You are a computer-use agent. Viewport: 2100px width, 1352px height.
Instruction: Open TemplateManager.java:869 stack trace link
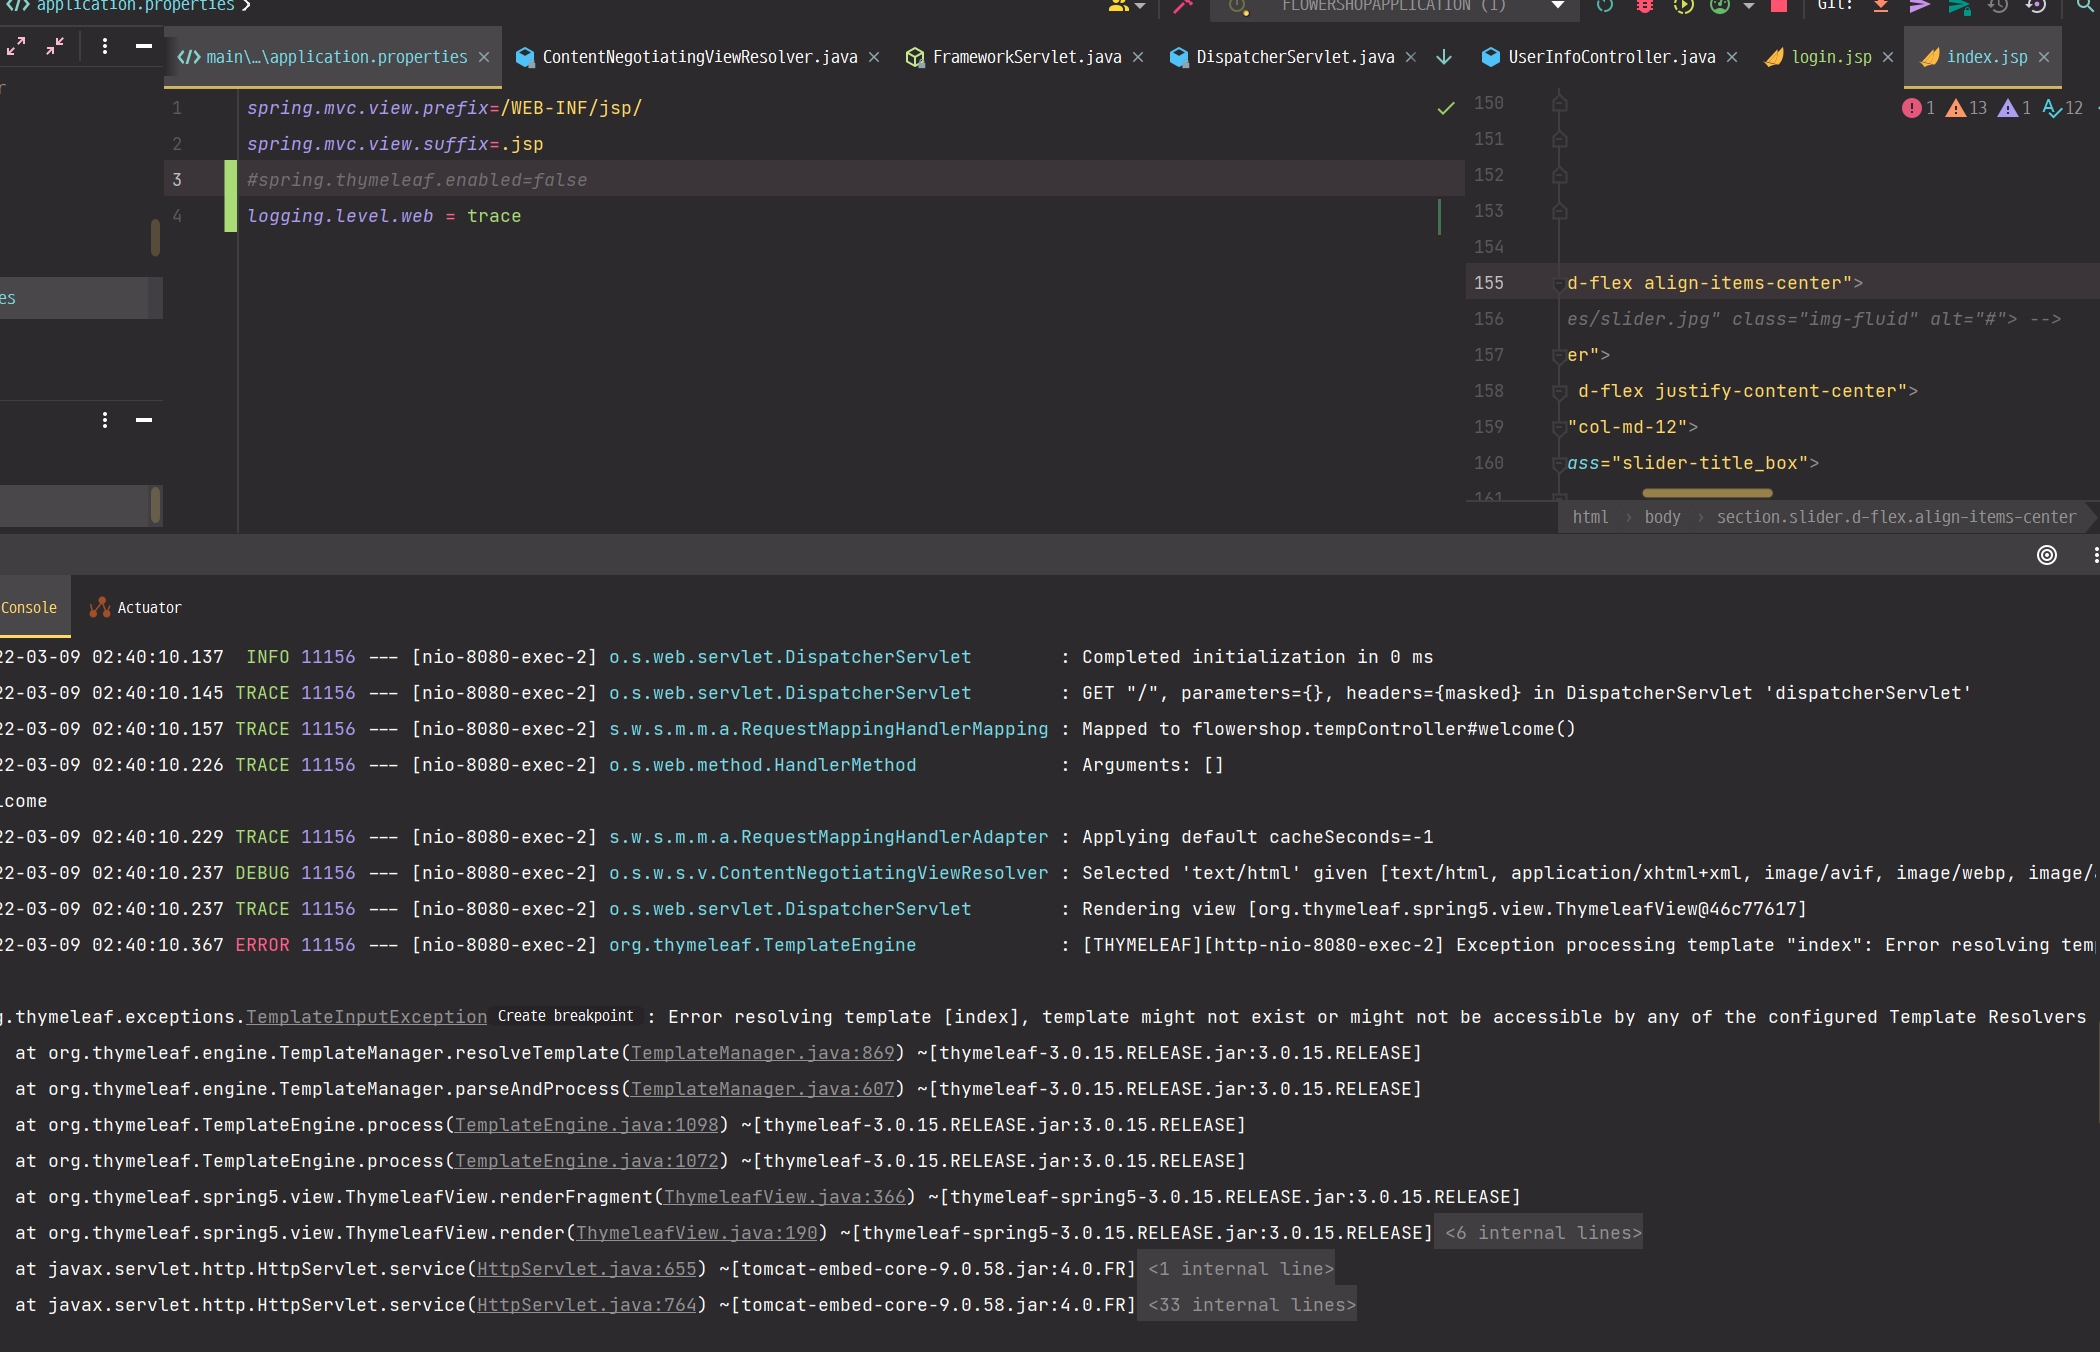click(762, 1053)
